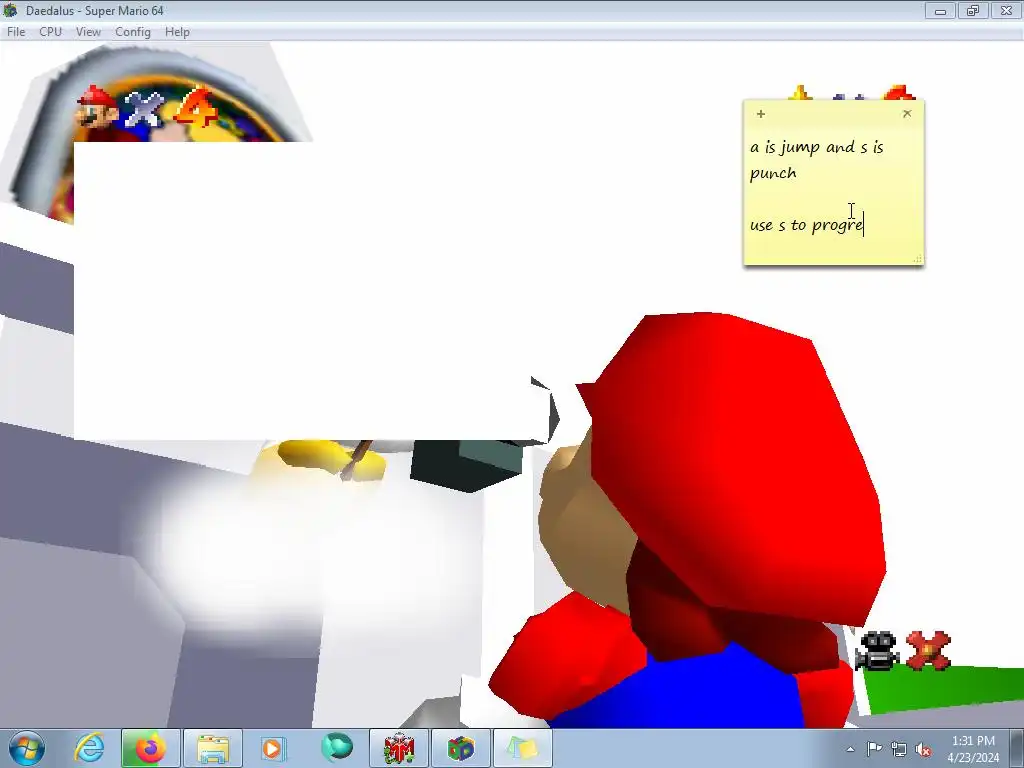
Task: Open the teal sphere taskbar application
Action: point(336,748)
